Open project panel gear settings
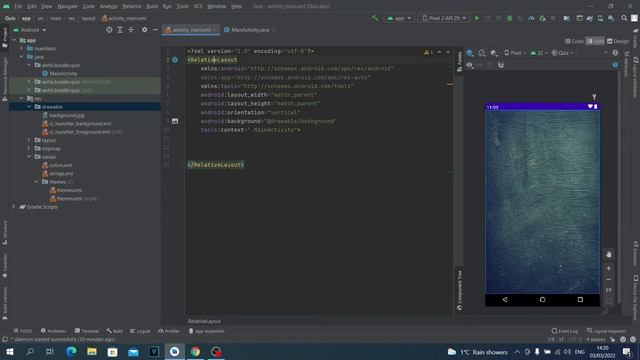This screenshot has width=640, height=360. tap(144, 30)
